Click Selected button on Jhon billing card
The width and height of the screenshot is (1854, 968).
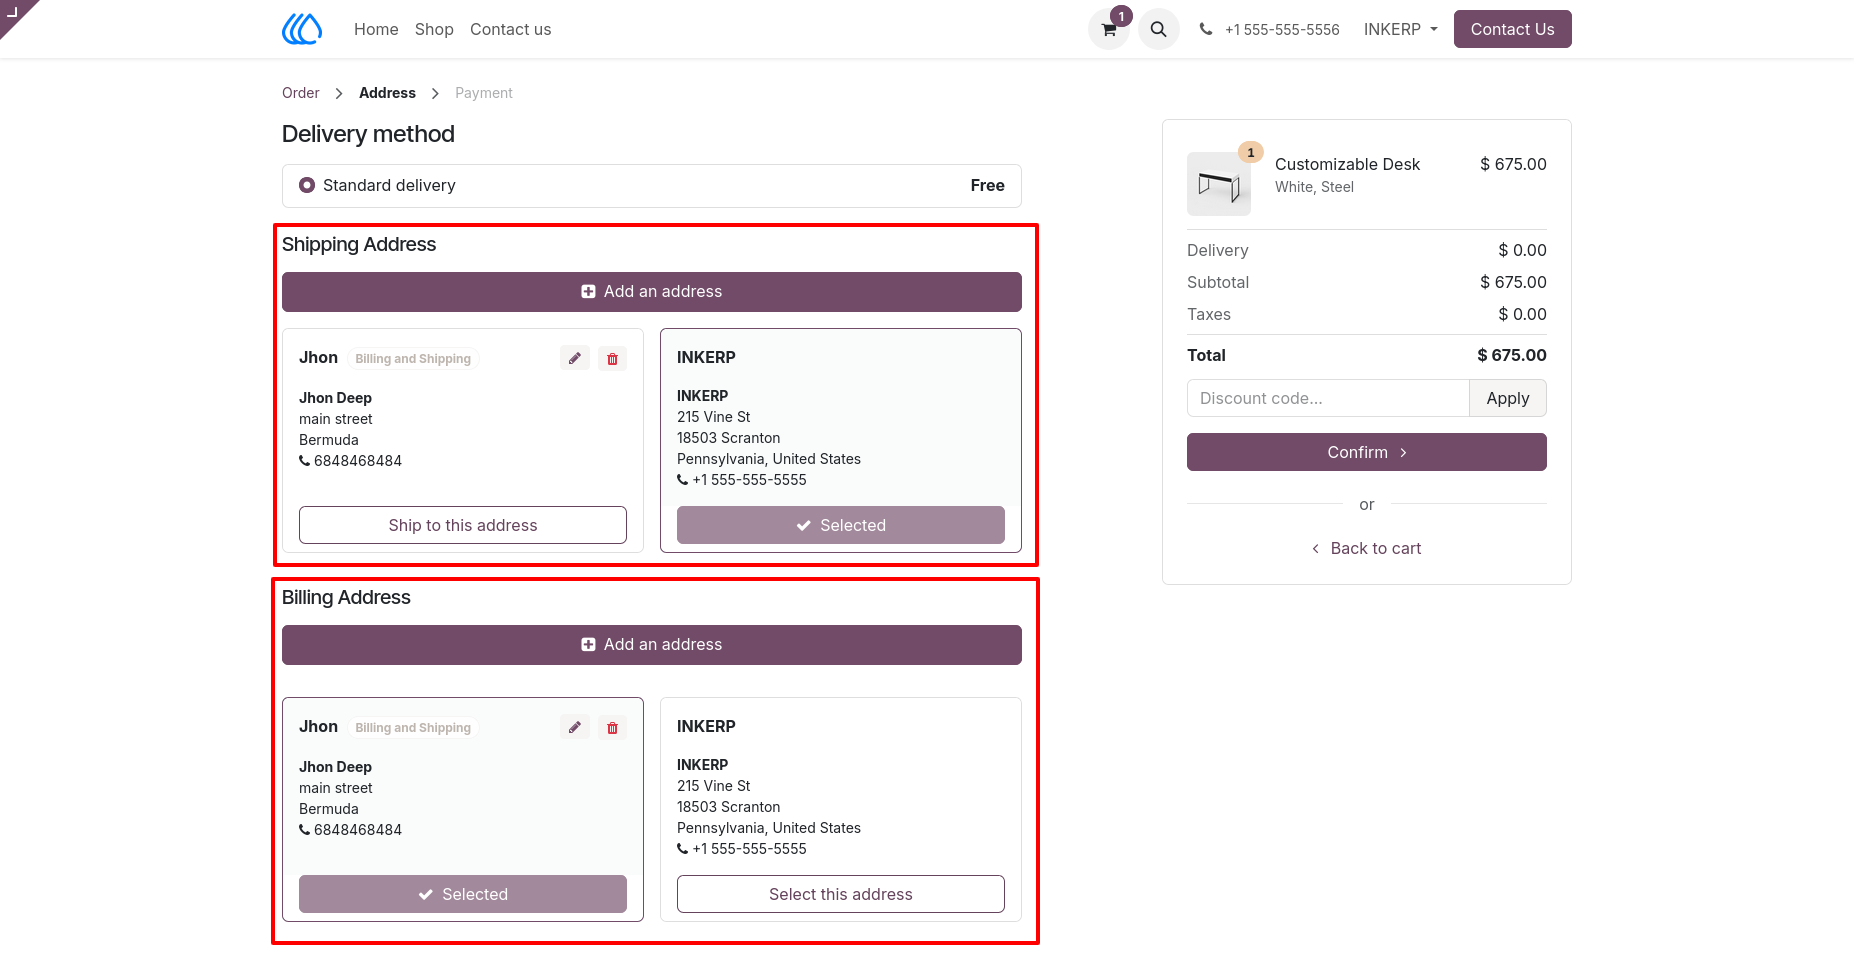pos(462,894)
